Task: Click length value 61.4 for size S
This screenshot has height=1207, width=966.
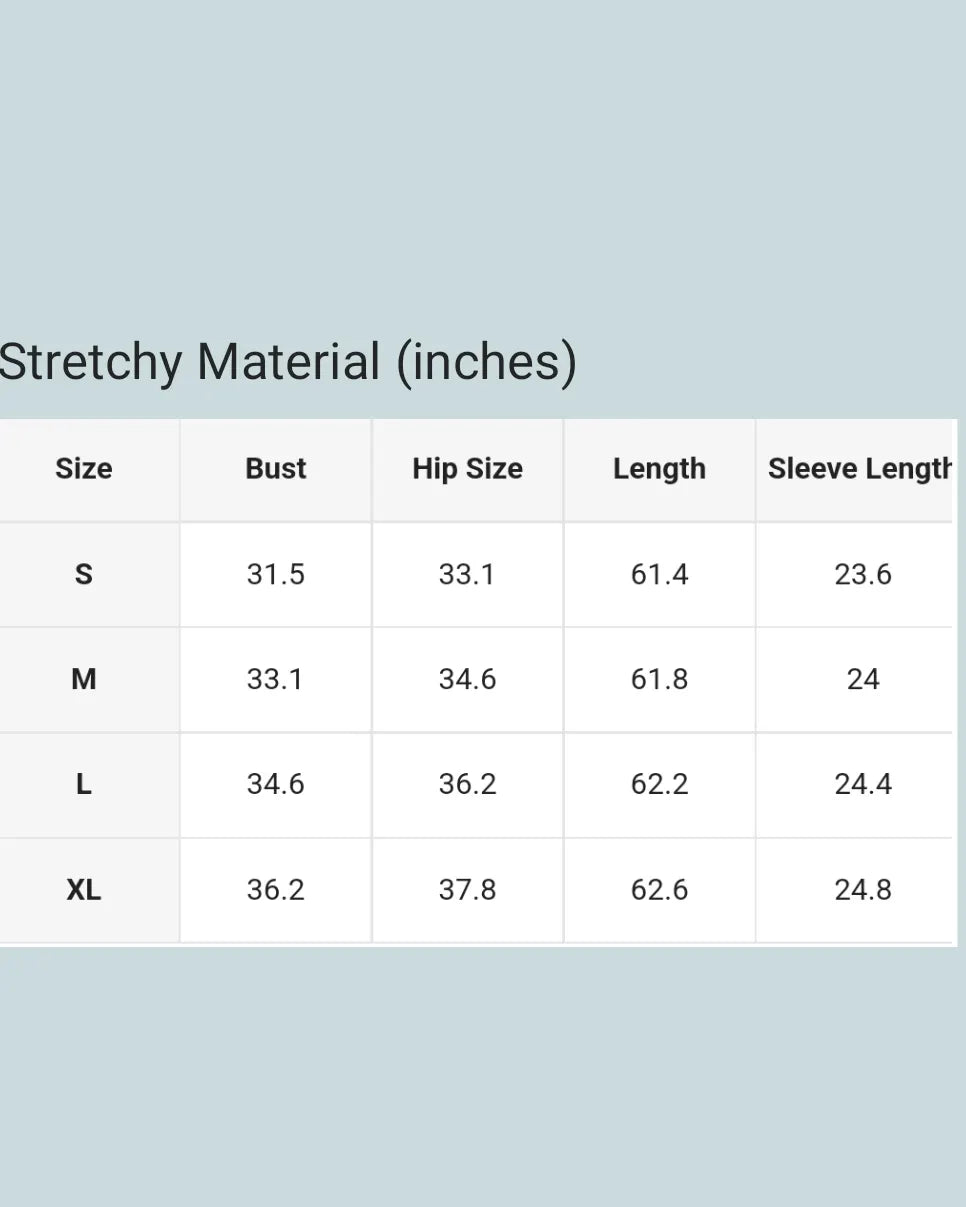Action: point(660,575)
